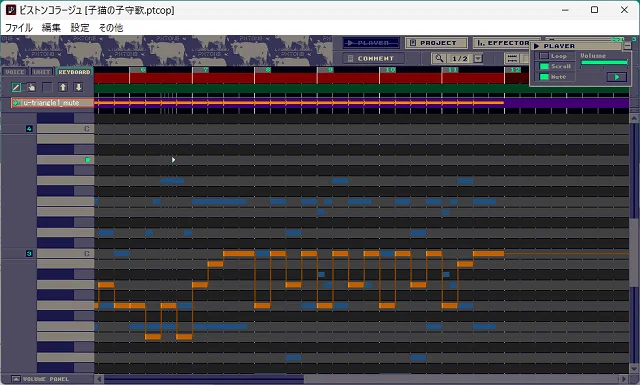Select the long final orange note on C3
Image resolution: width=640 pixels, height=385 pixels.
[x=489, y=254]
